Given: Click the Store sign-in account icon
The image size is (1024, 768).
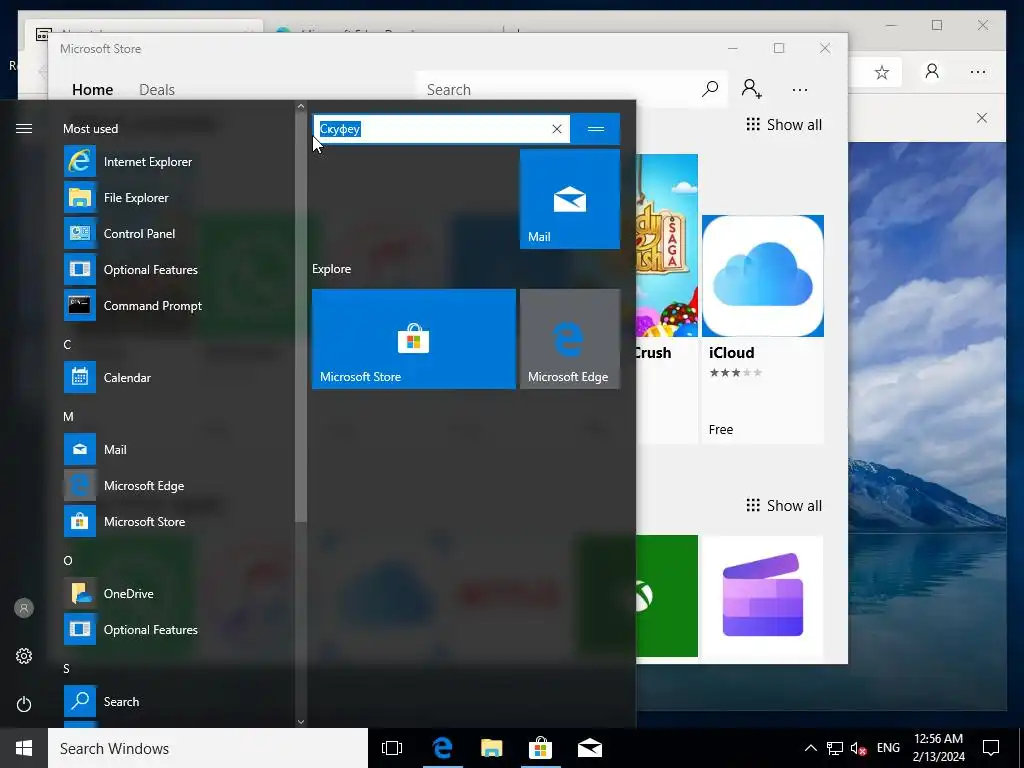Looking at the screenshot, I should [x=752, y=89].
